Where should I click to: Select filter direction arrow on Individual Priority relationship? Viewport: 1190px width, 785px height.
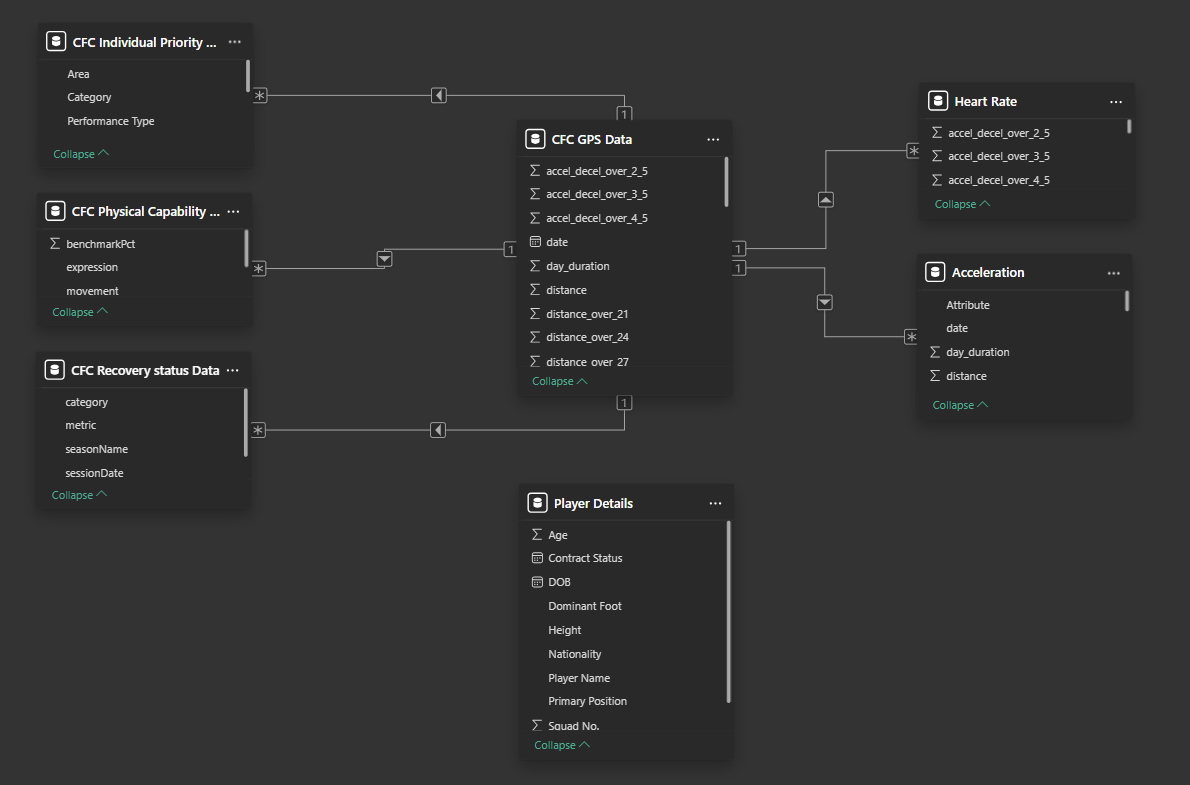point(439,95)
